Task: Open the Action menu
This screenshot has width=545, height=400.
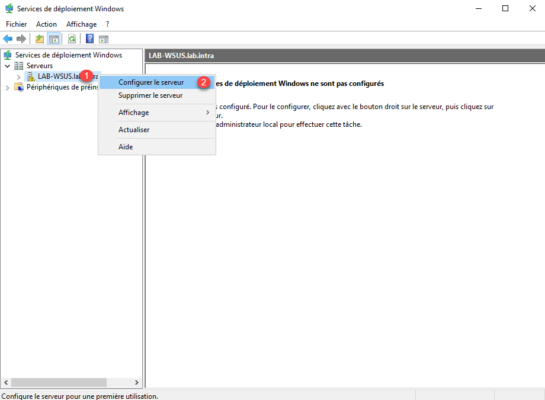Action: click(46, 24)
